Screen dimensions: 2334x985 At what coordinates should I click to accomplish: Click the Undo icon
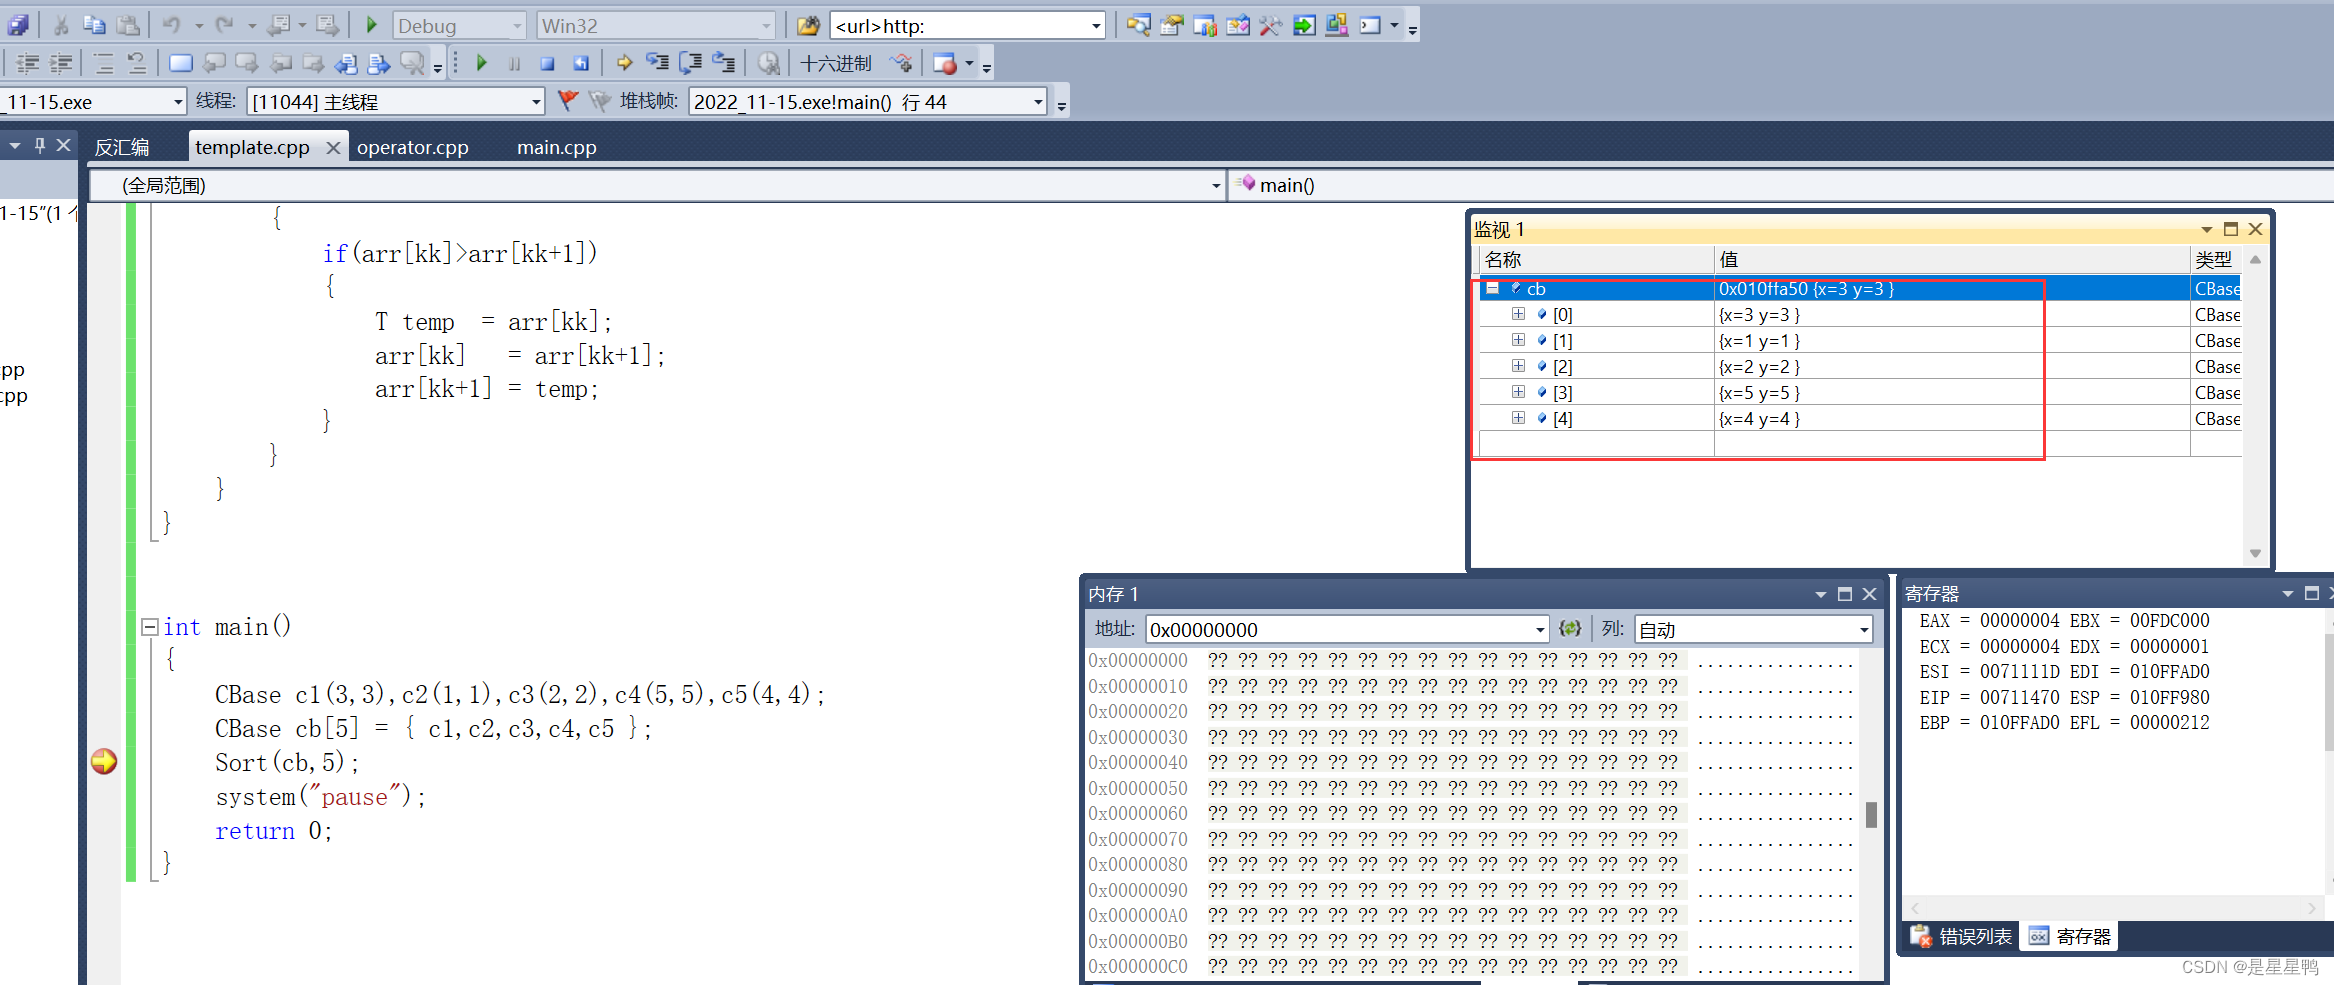170,25
